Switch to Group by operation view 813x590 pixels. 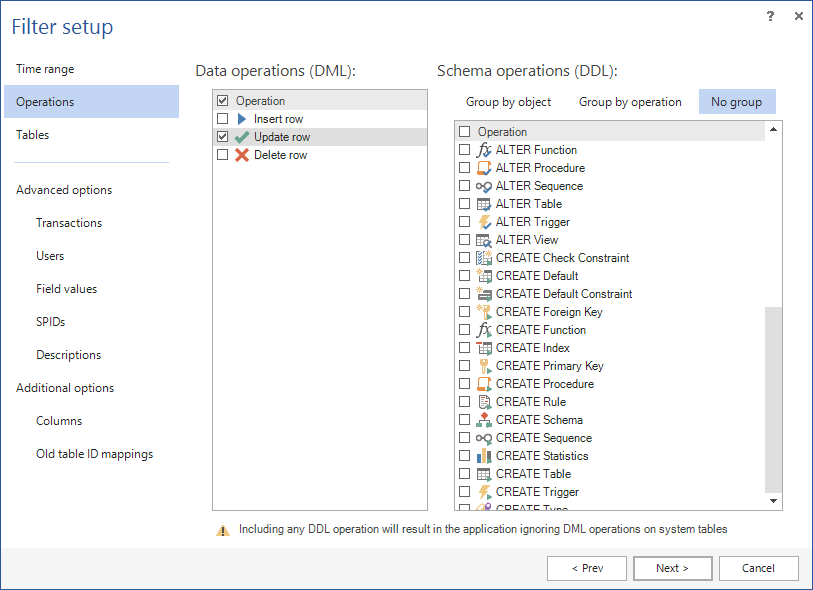pyautogui.click(x=630, y=102)
